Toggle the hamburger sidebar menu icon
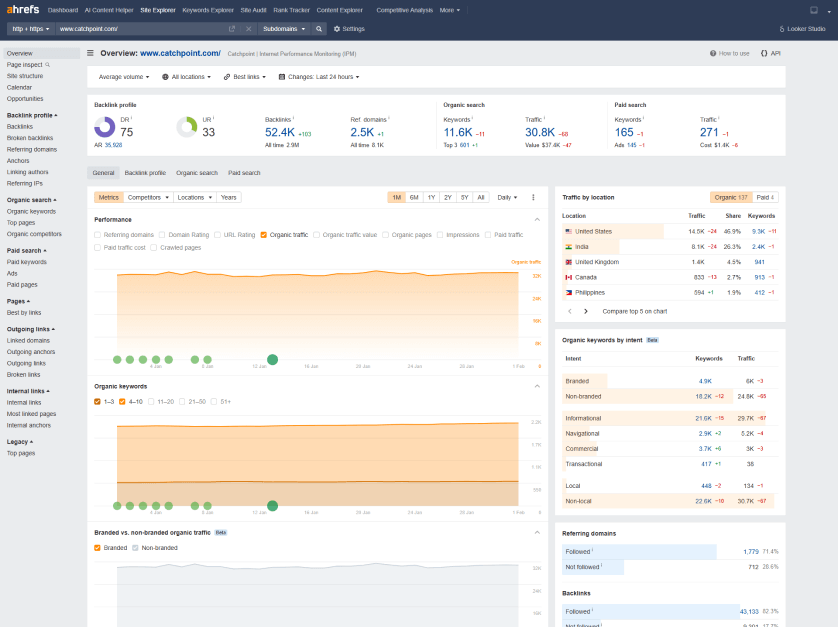Viewport: 838px width, 627px height. pyautogui.click(x=91, y=53)
